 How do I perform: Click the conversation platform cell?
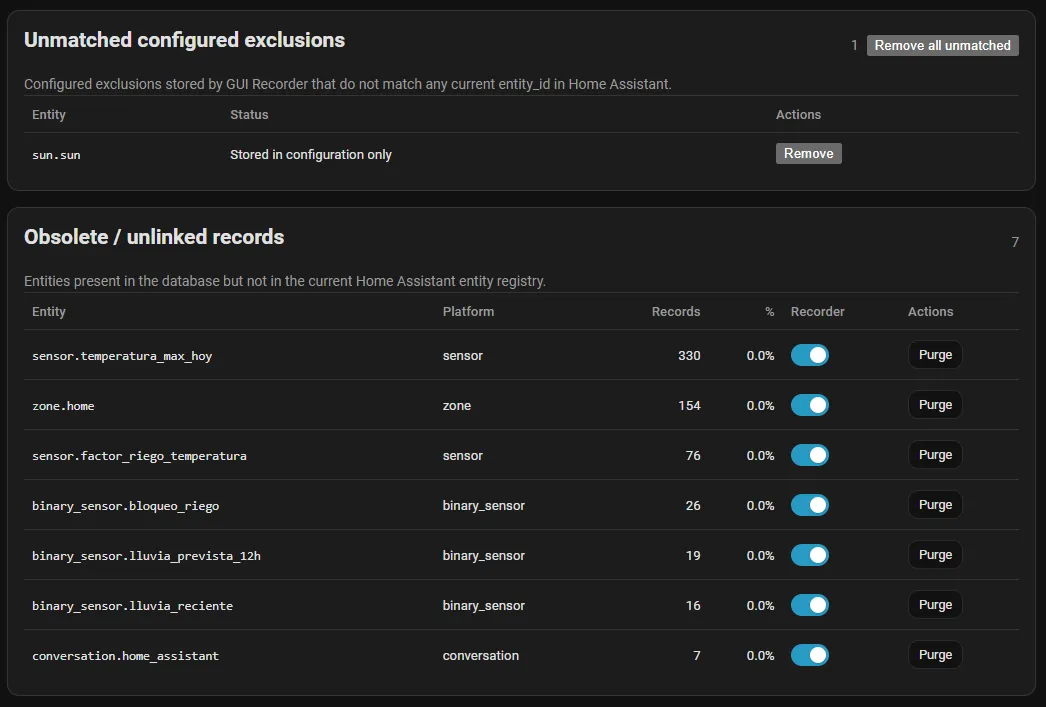tap(481, 656)
